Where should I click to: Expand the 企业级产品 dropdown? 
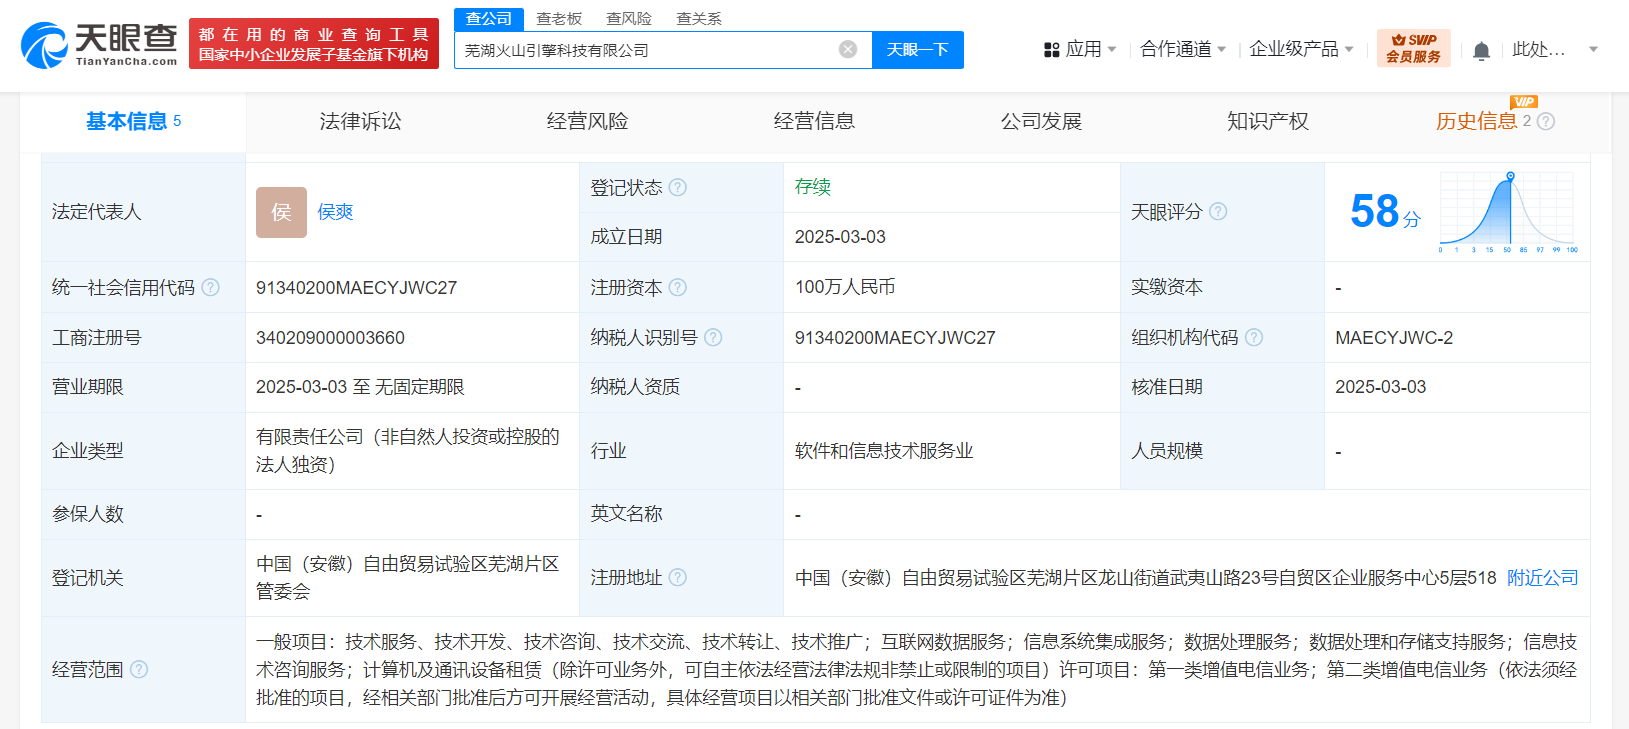click(1300, 49)
